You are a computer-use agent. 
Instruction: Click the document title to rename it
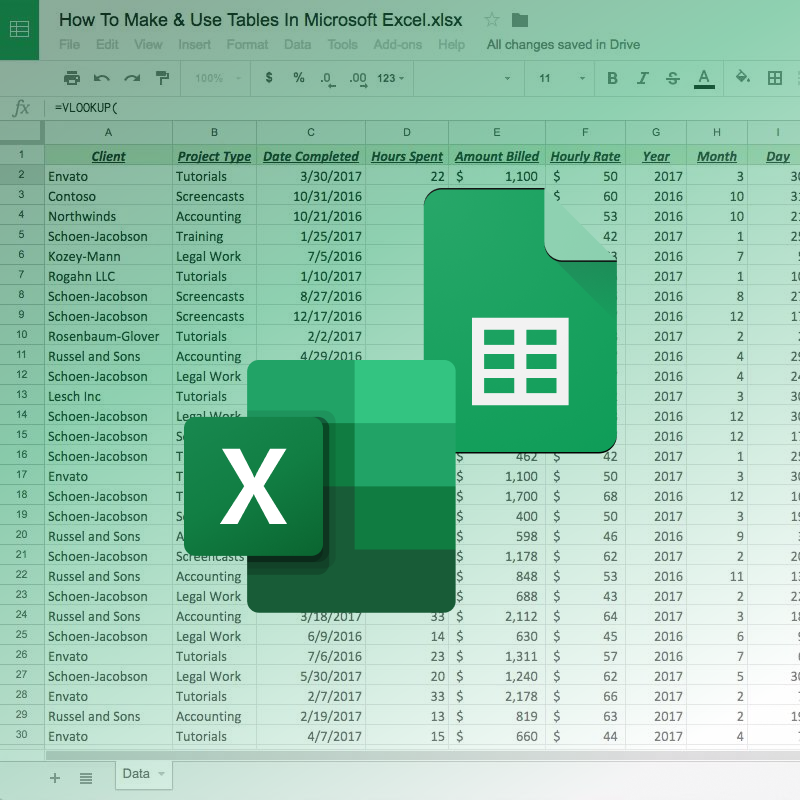[260, 20]
